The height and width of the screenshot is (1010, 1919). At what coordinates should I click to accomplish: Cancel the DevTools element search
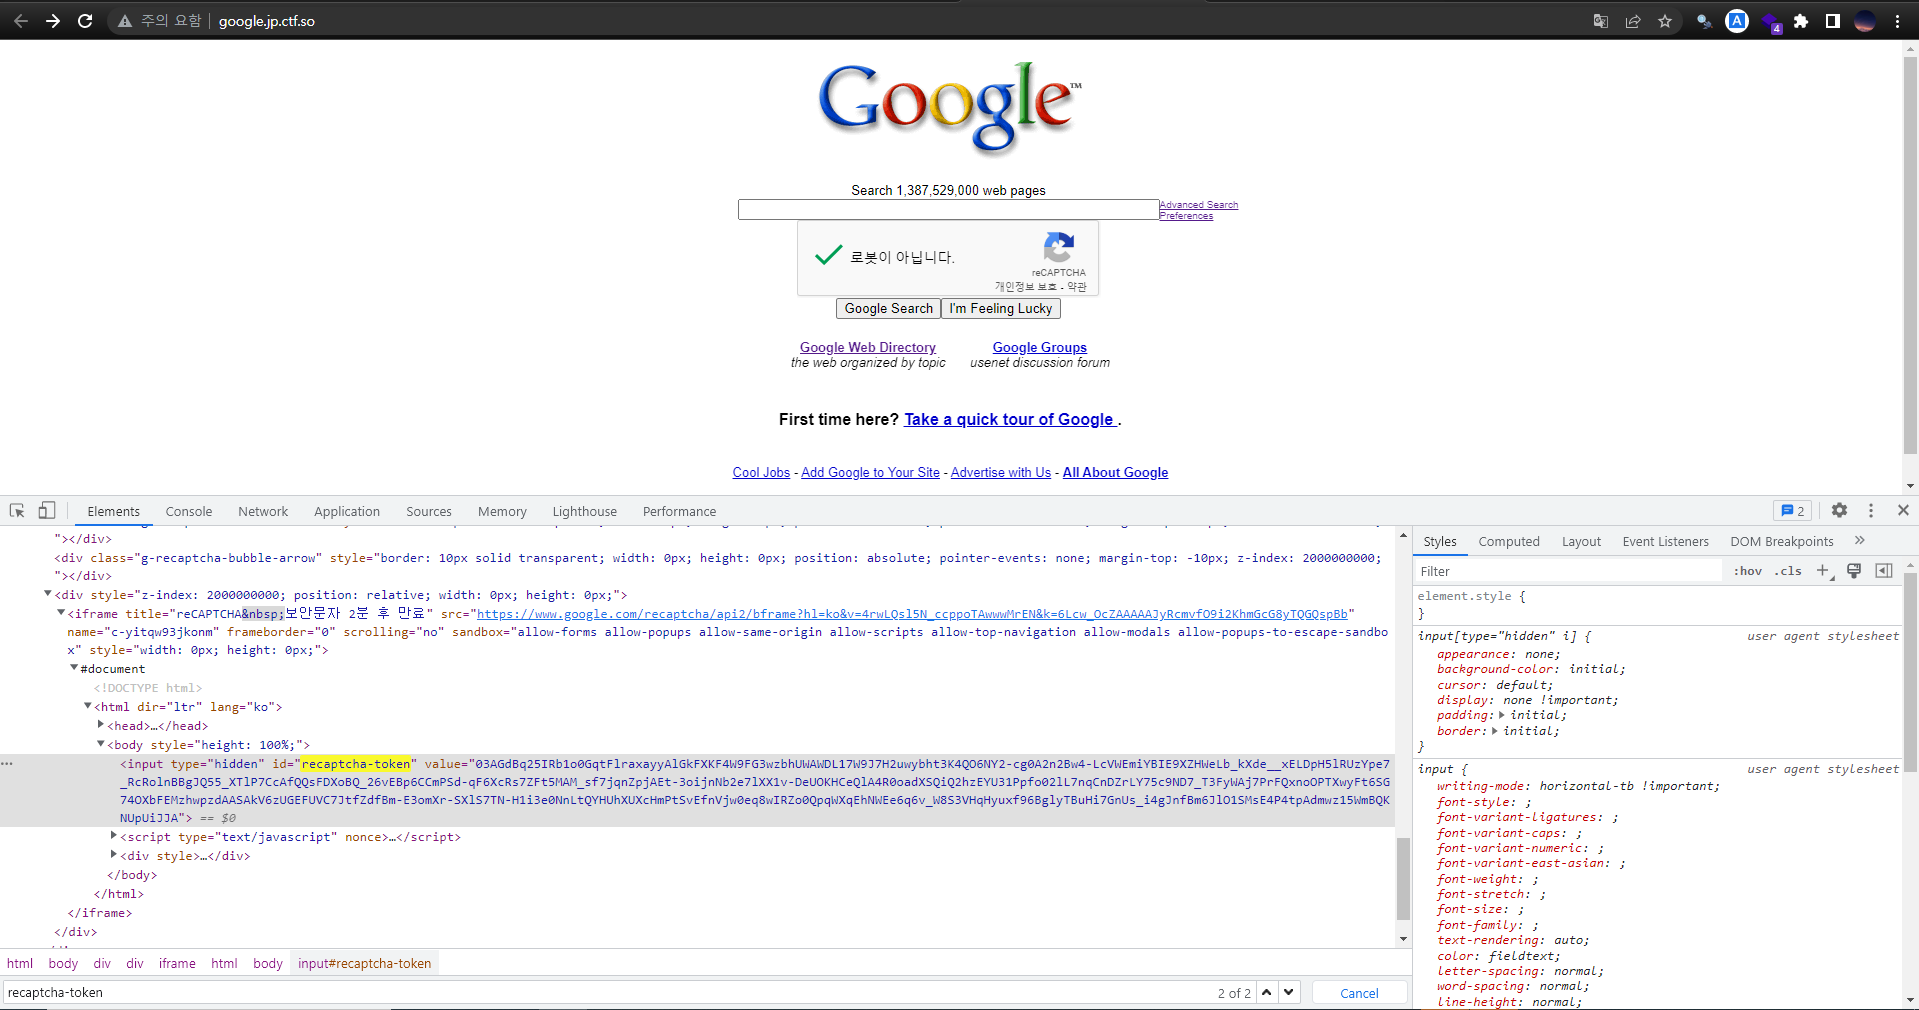point(1359,993)
